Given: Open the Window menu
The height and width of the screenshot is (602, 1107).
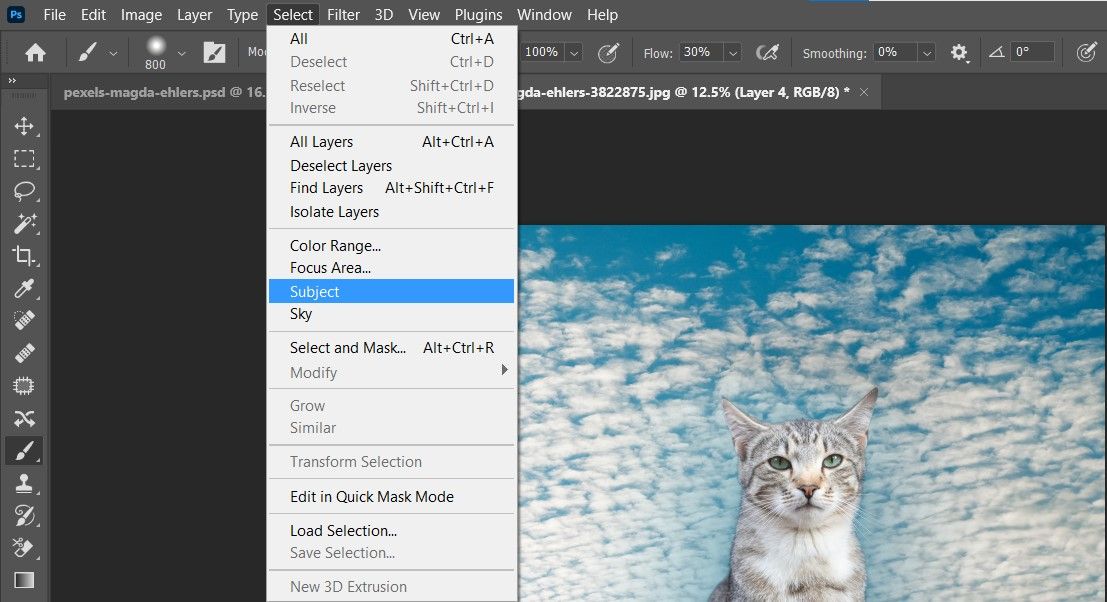Looking at the screenshot, I should click(544, 15).
